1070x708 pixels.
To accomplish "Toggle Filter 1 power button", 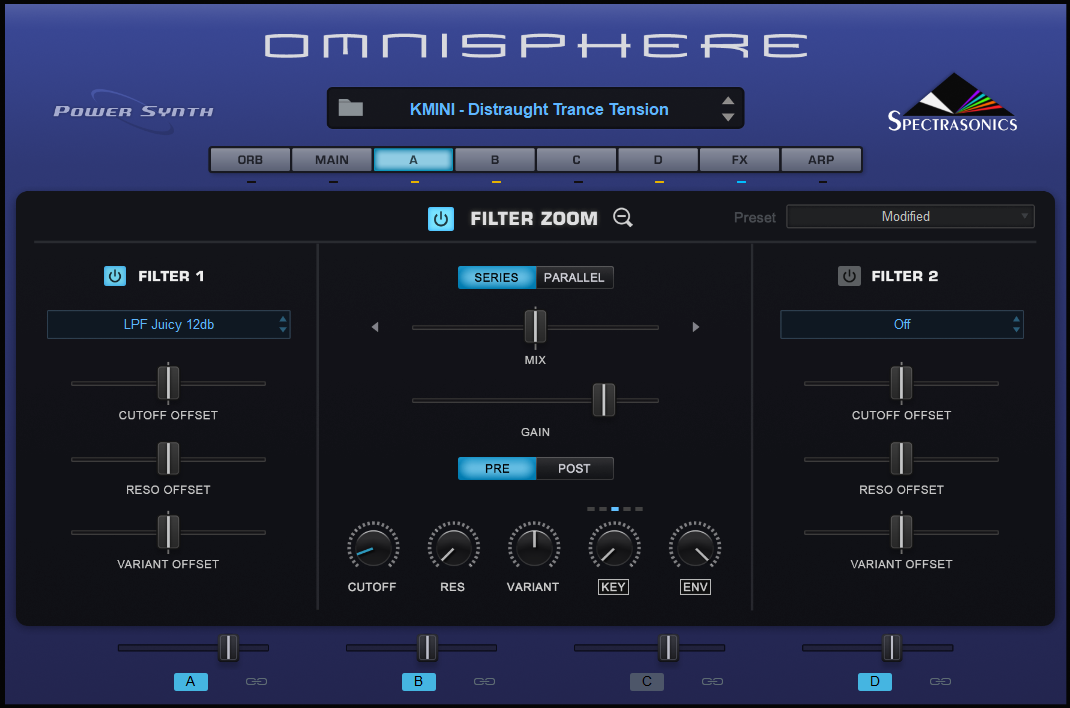I will click(x=115, y=276).
